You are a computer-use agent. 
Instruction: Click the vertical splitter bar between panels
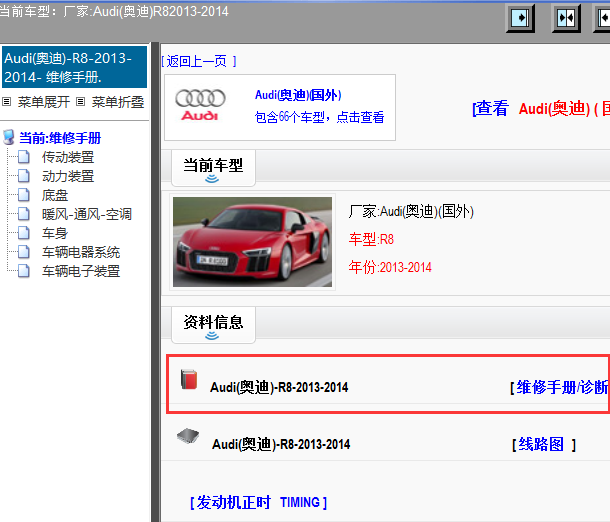[x=155, y=282]
